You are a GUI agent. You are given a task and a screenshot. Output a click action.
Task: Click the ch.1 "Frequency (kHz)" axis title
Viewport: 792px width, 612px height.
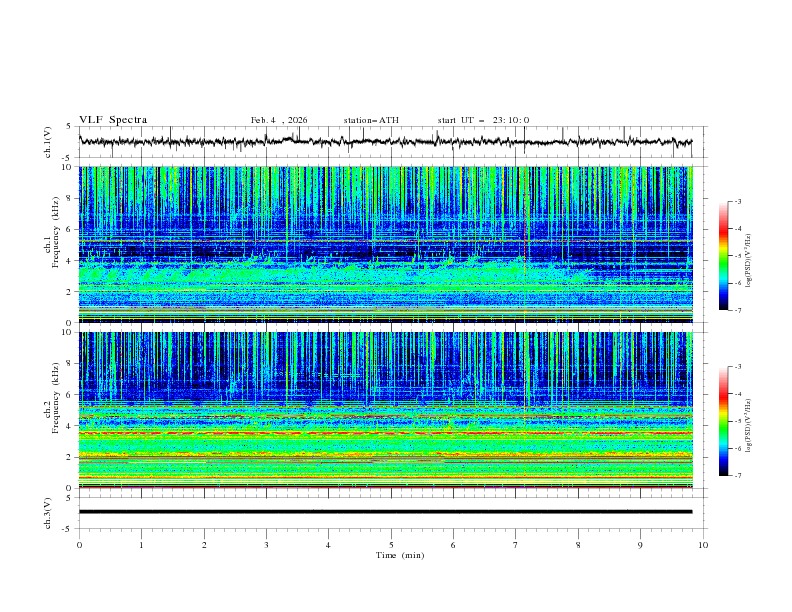coord(56,232)
